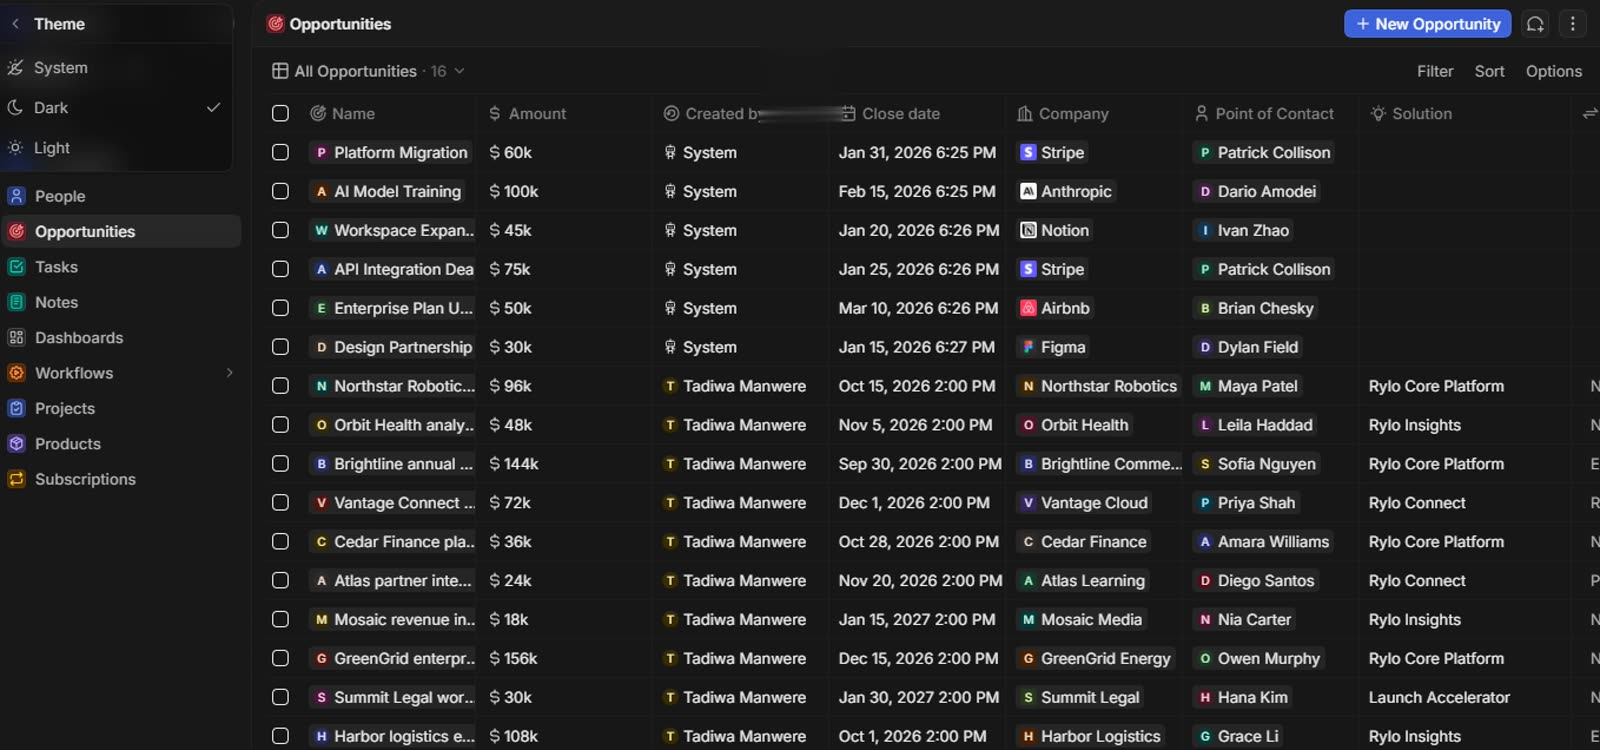Open the Created by column header menu
This screenshot has width=1600, height=750.
[711, 114]
